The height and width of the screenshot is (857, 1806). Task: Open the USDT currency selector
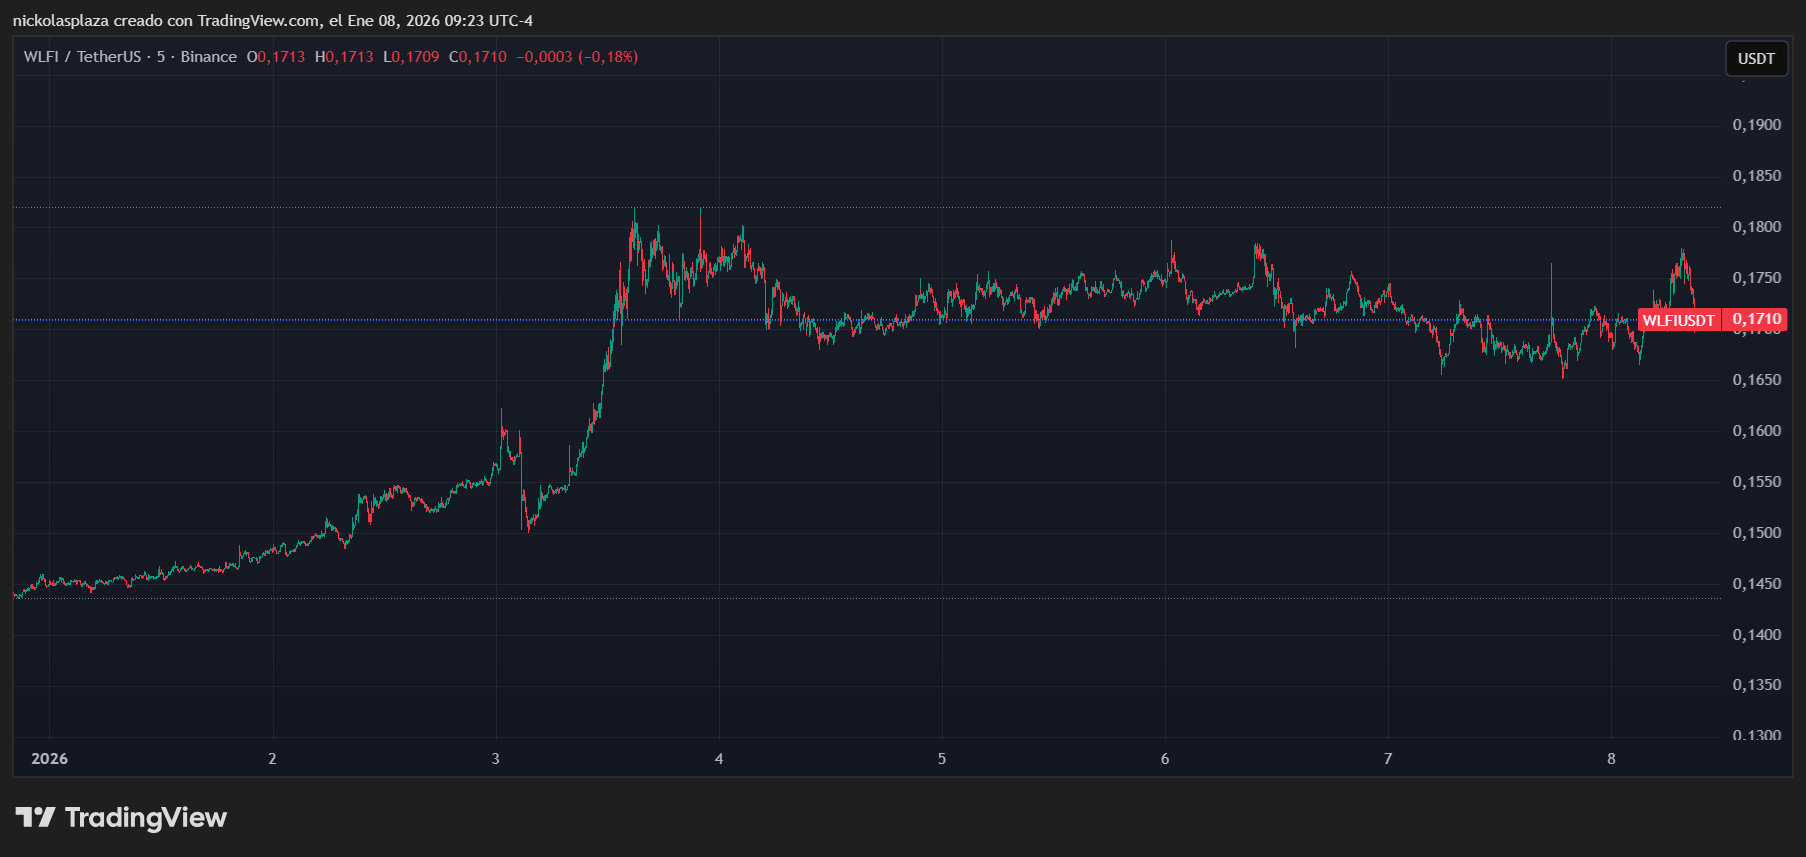[x=1755, y=58]
